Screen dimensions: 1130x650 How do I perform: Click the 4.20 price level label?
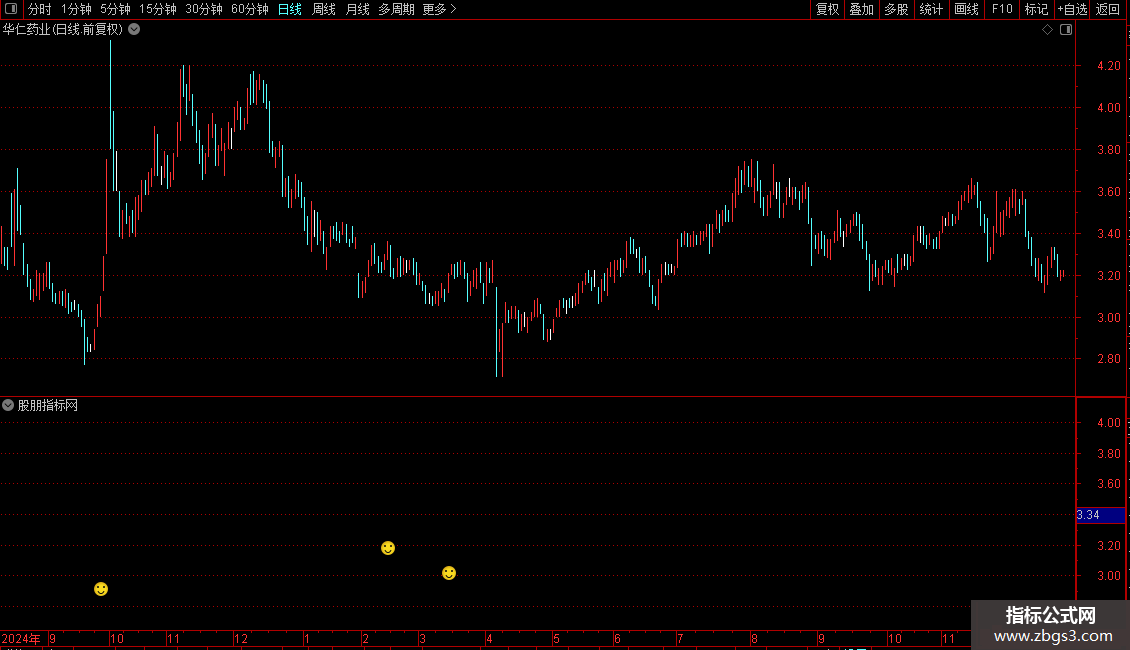tap(1108, 66)
